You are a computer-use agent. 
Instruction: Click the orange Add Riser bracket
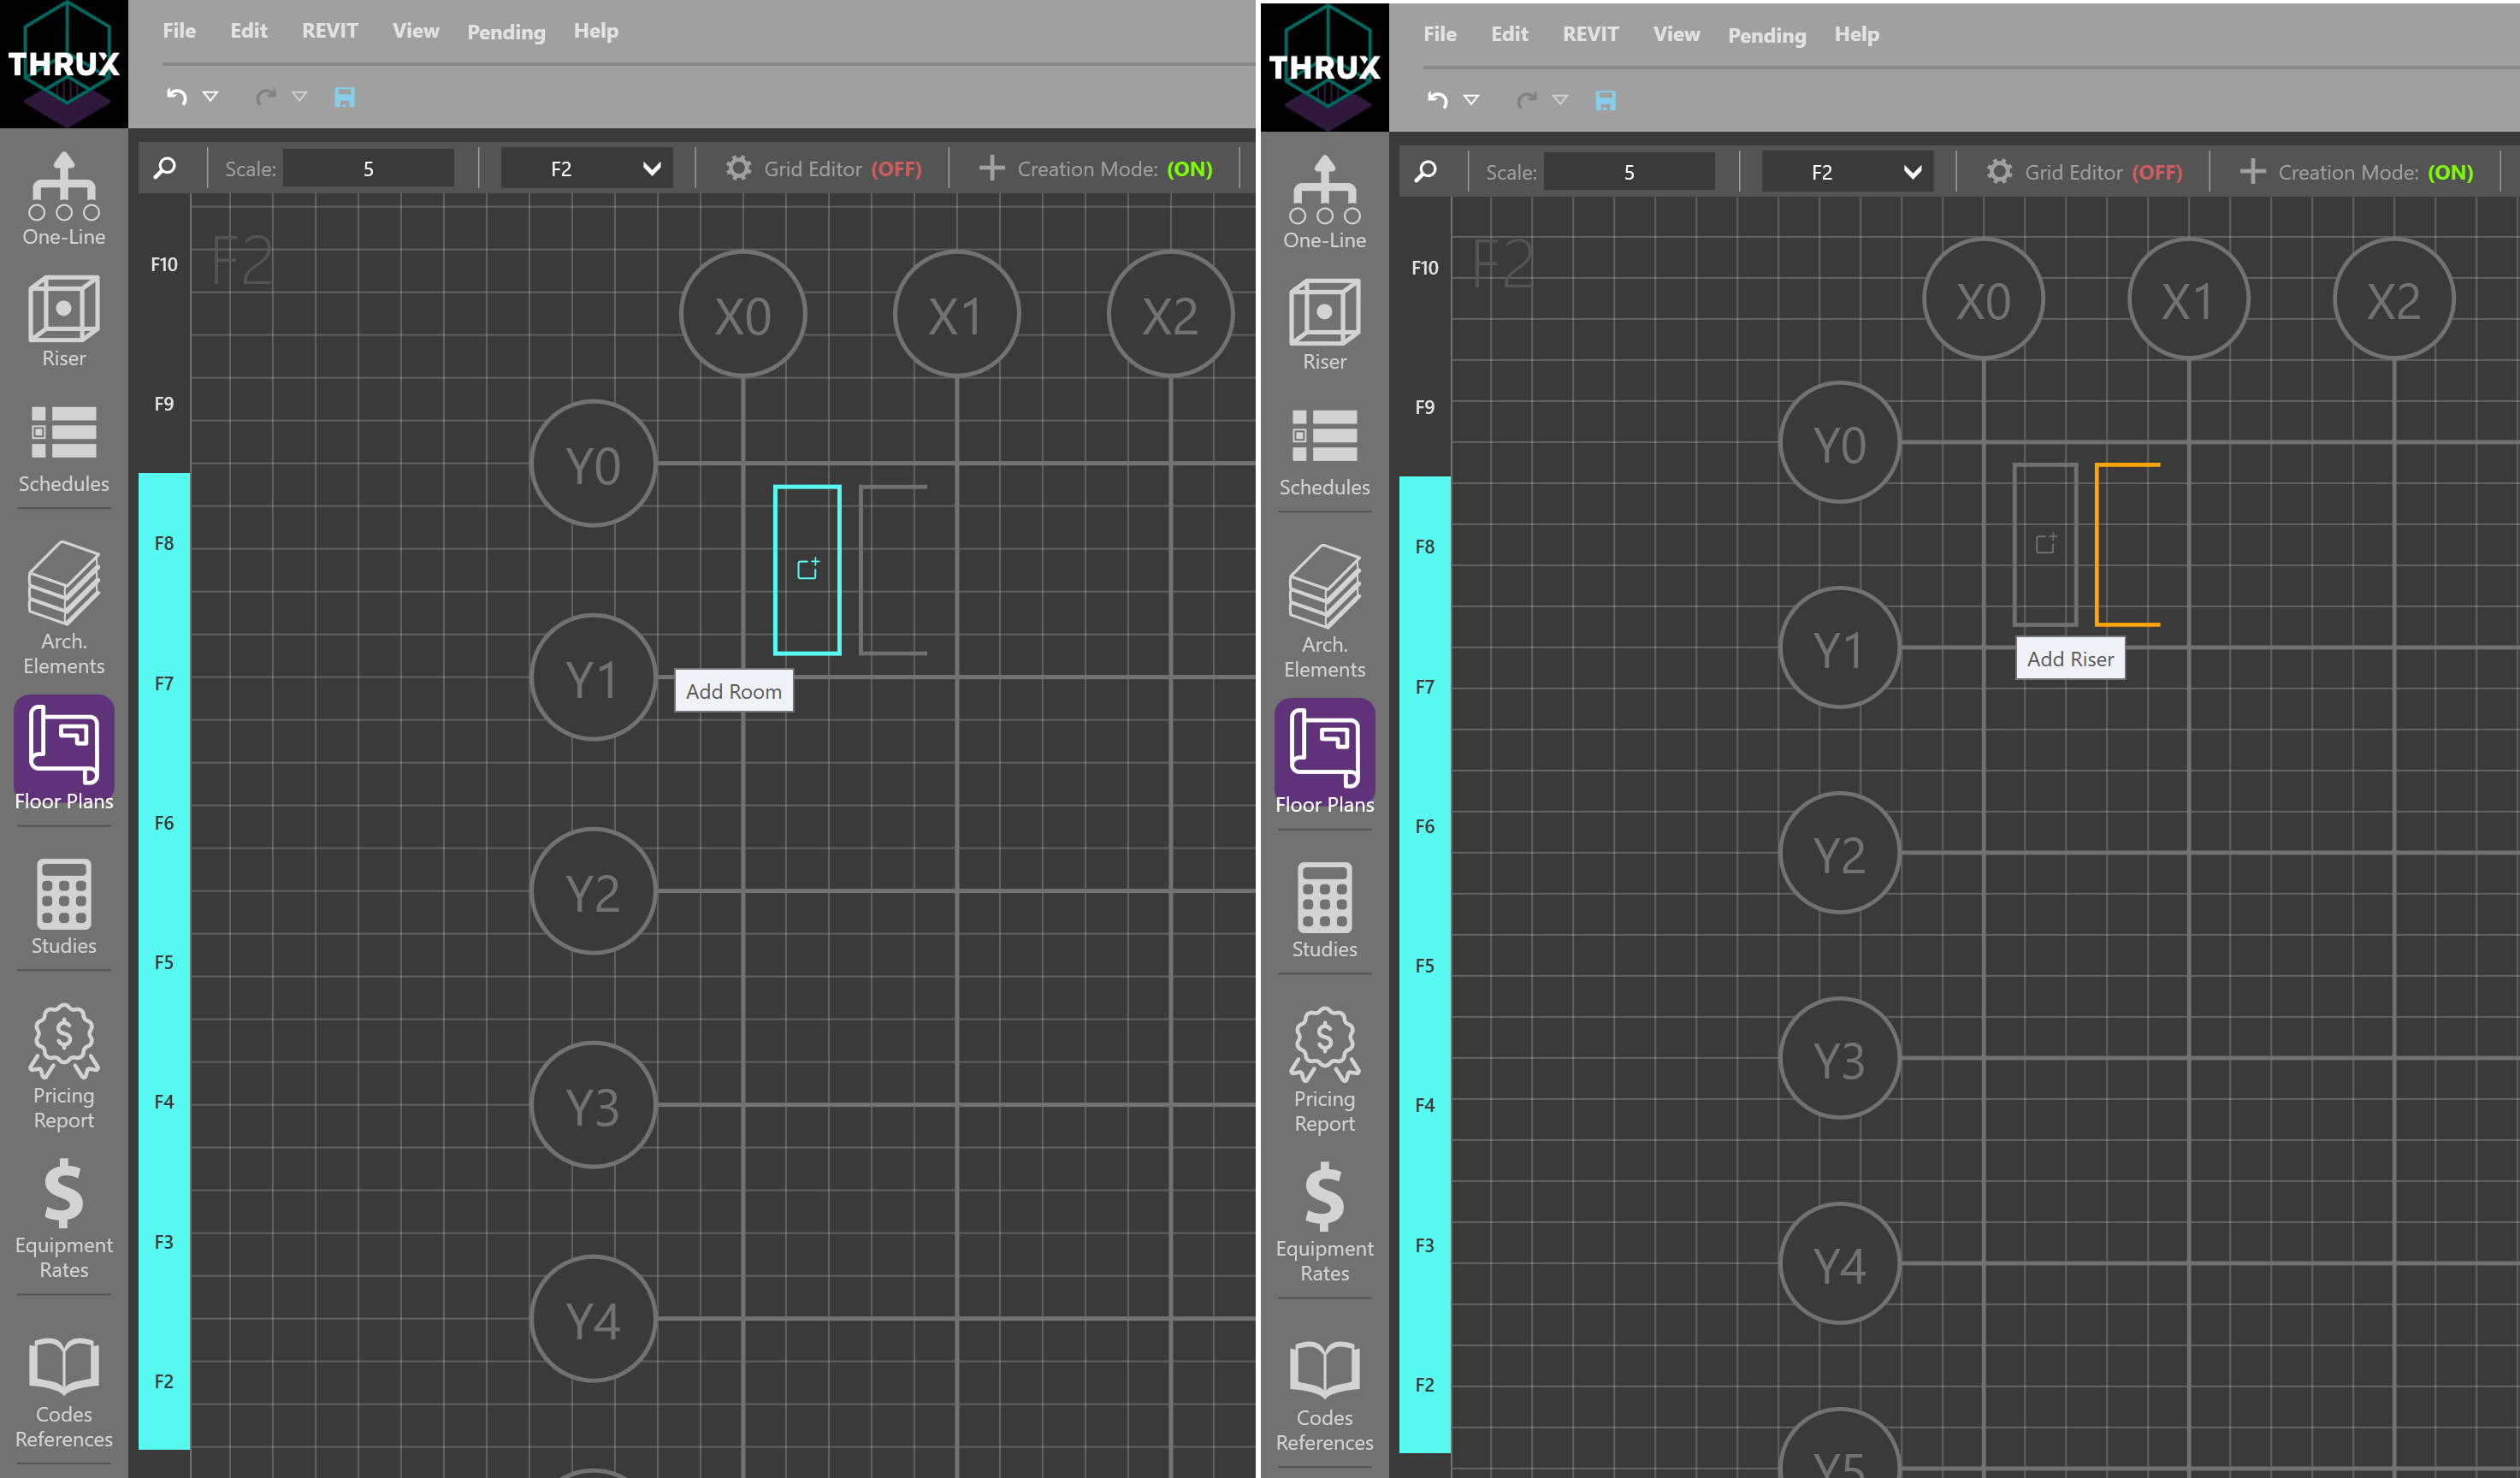(2100, 545)
